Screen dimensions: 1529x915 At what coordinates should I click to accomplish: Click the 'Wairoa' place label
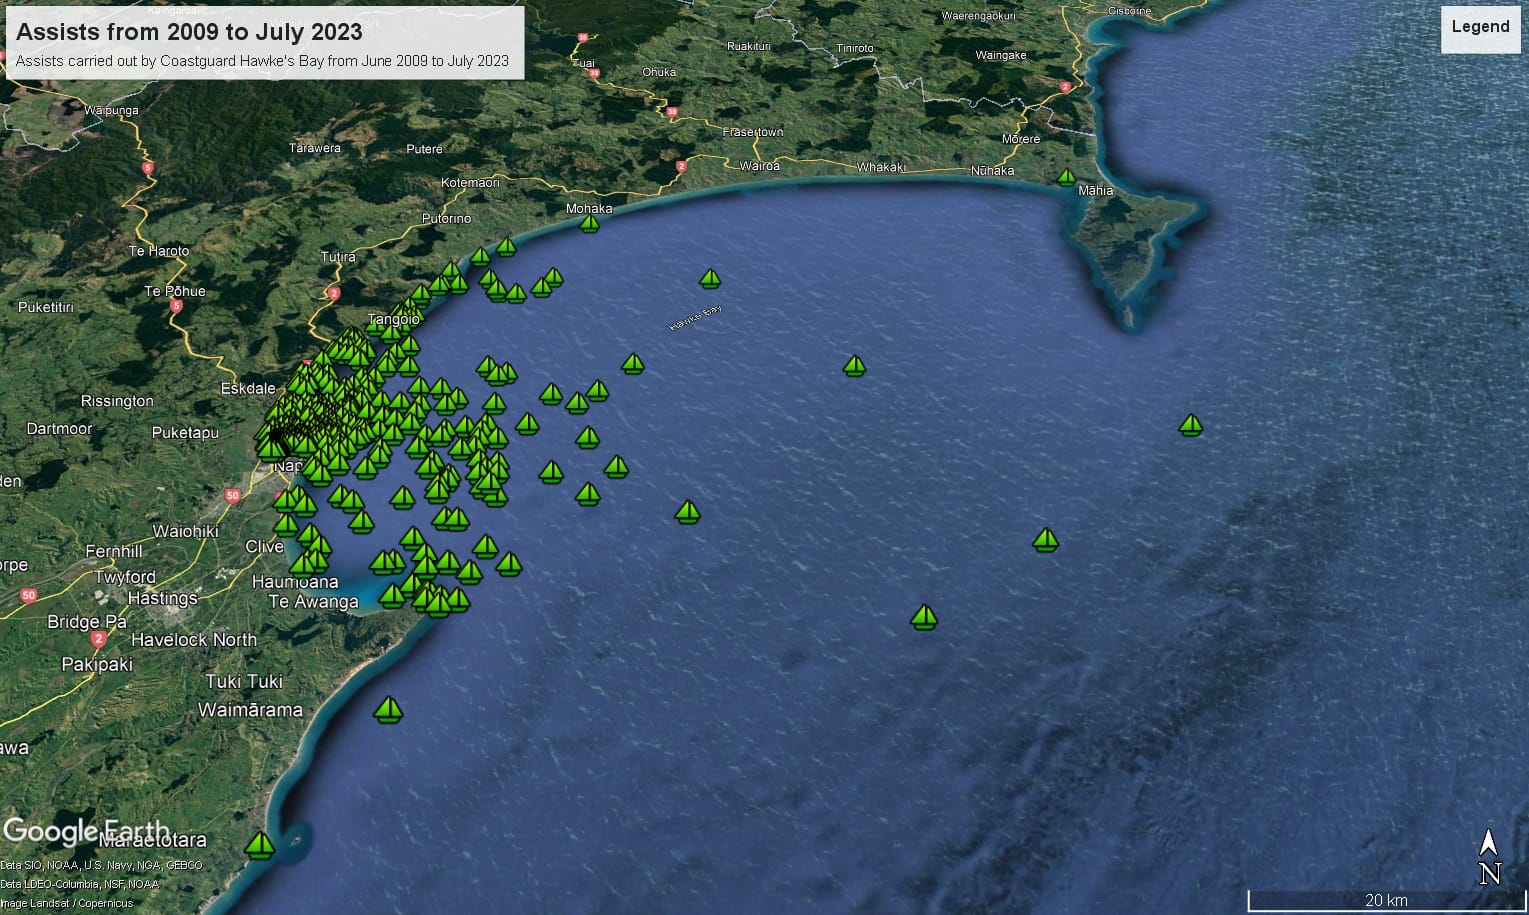click(760, 165)
